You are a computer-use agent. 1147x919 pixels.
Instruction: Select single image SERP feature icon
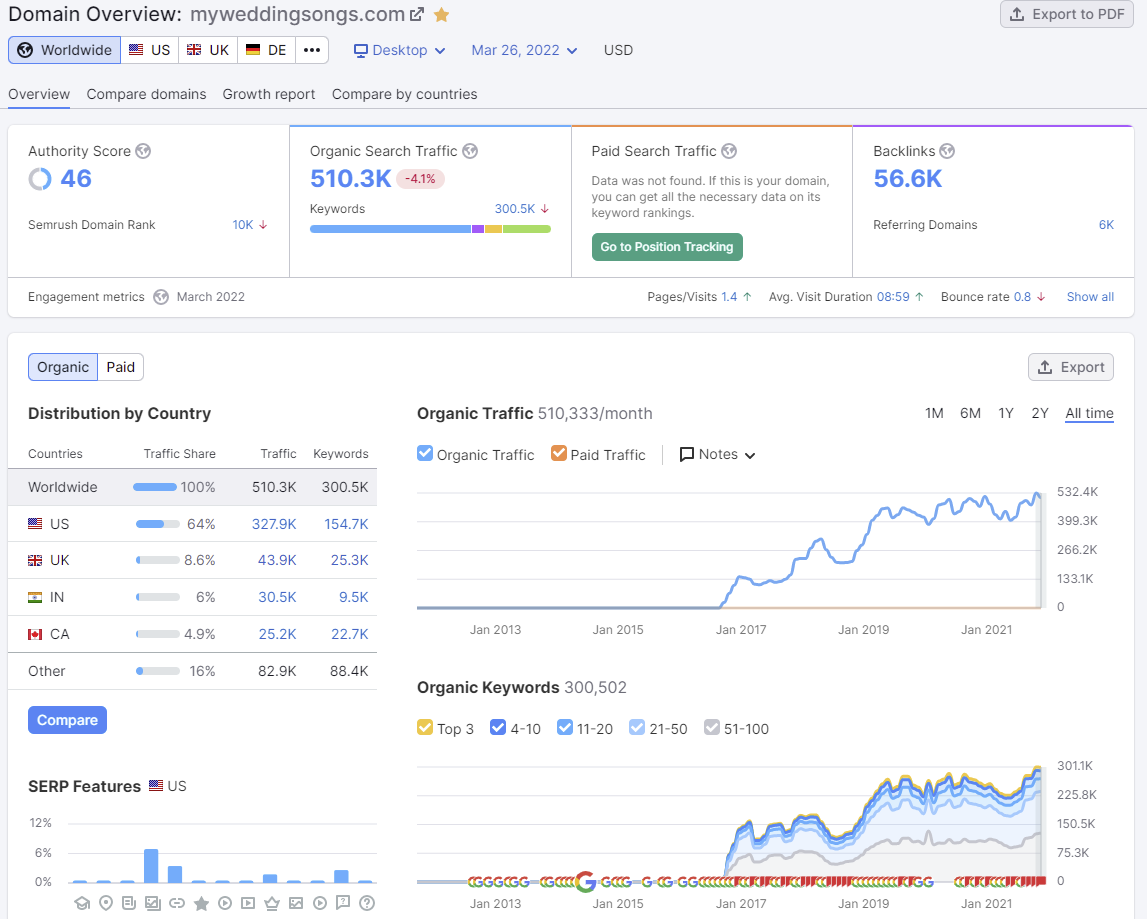point(296,903)
